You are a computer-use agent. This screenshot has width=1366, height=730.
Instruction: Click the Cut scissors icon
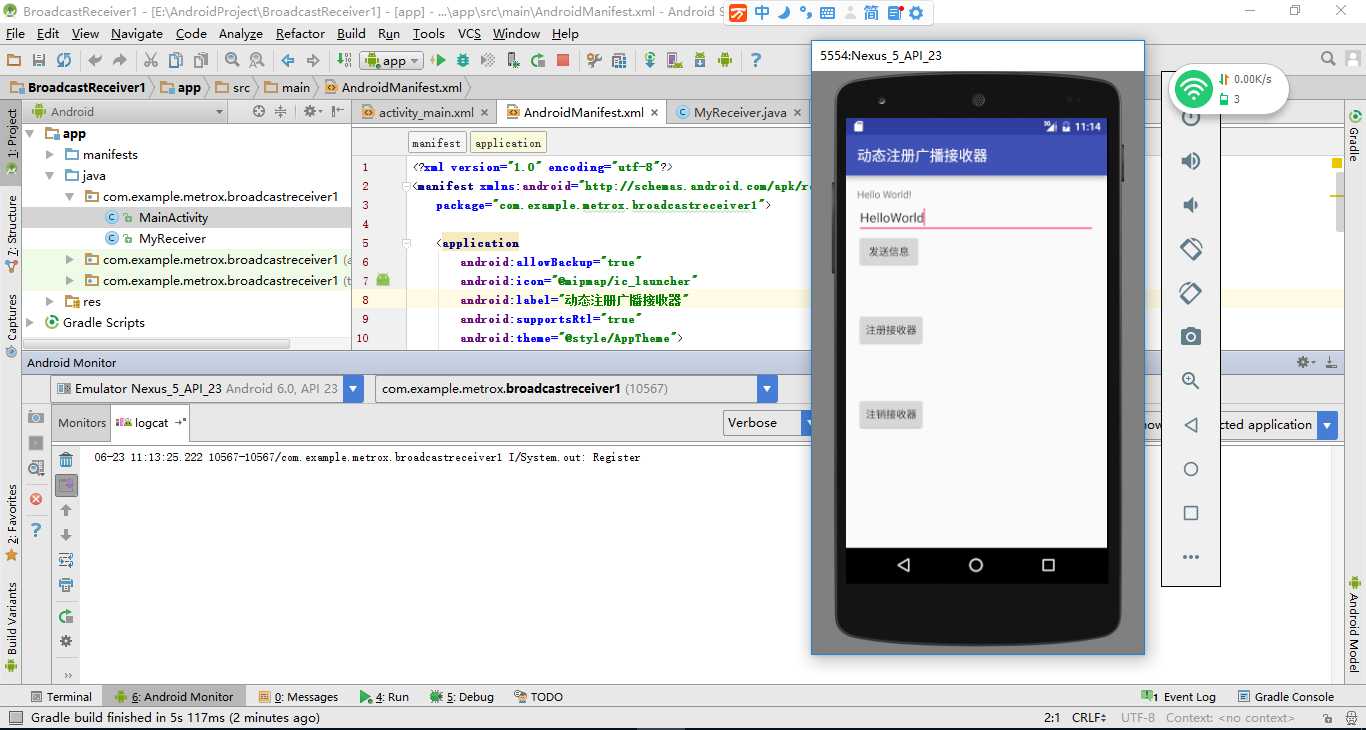pos(150,61)
